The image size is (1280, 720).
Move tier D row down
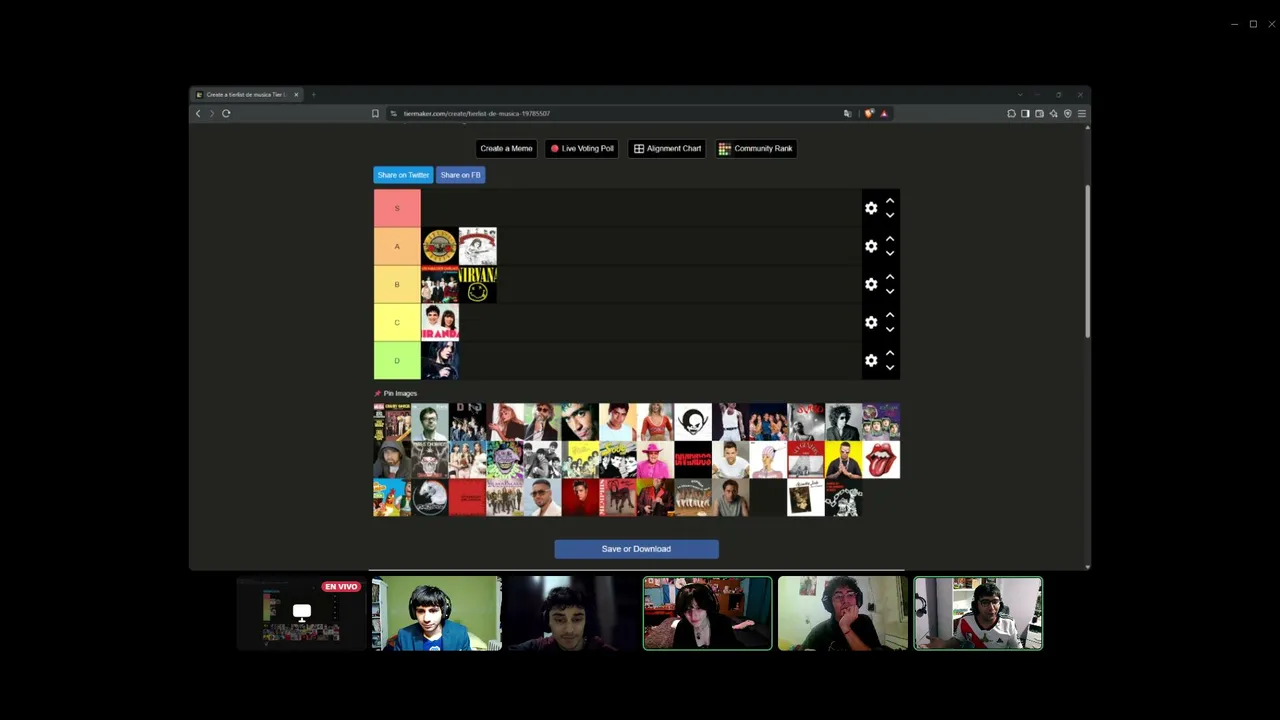[x=890, y=367]
